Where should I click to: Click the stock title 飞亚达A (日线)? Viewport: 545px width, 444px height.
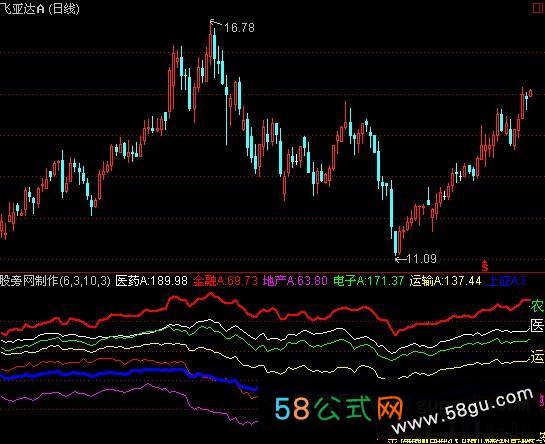[40, 8]
